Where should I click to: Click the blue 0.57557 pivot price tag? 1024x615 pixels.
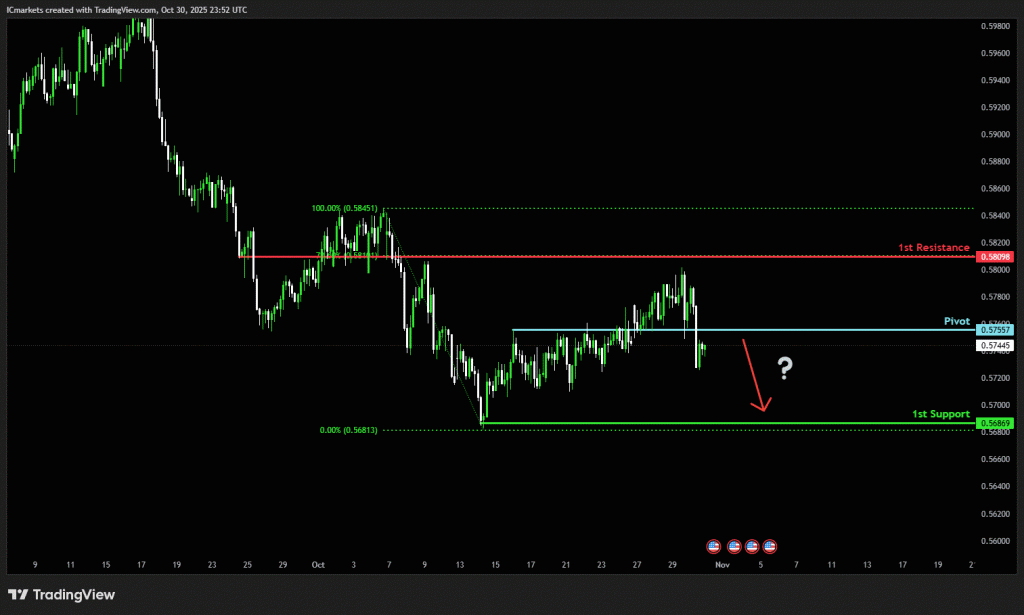[997, 330]
